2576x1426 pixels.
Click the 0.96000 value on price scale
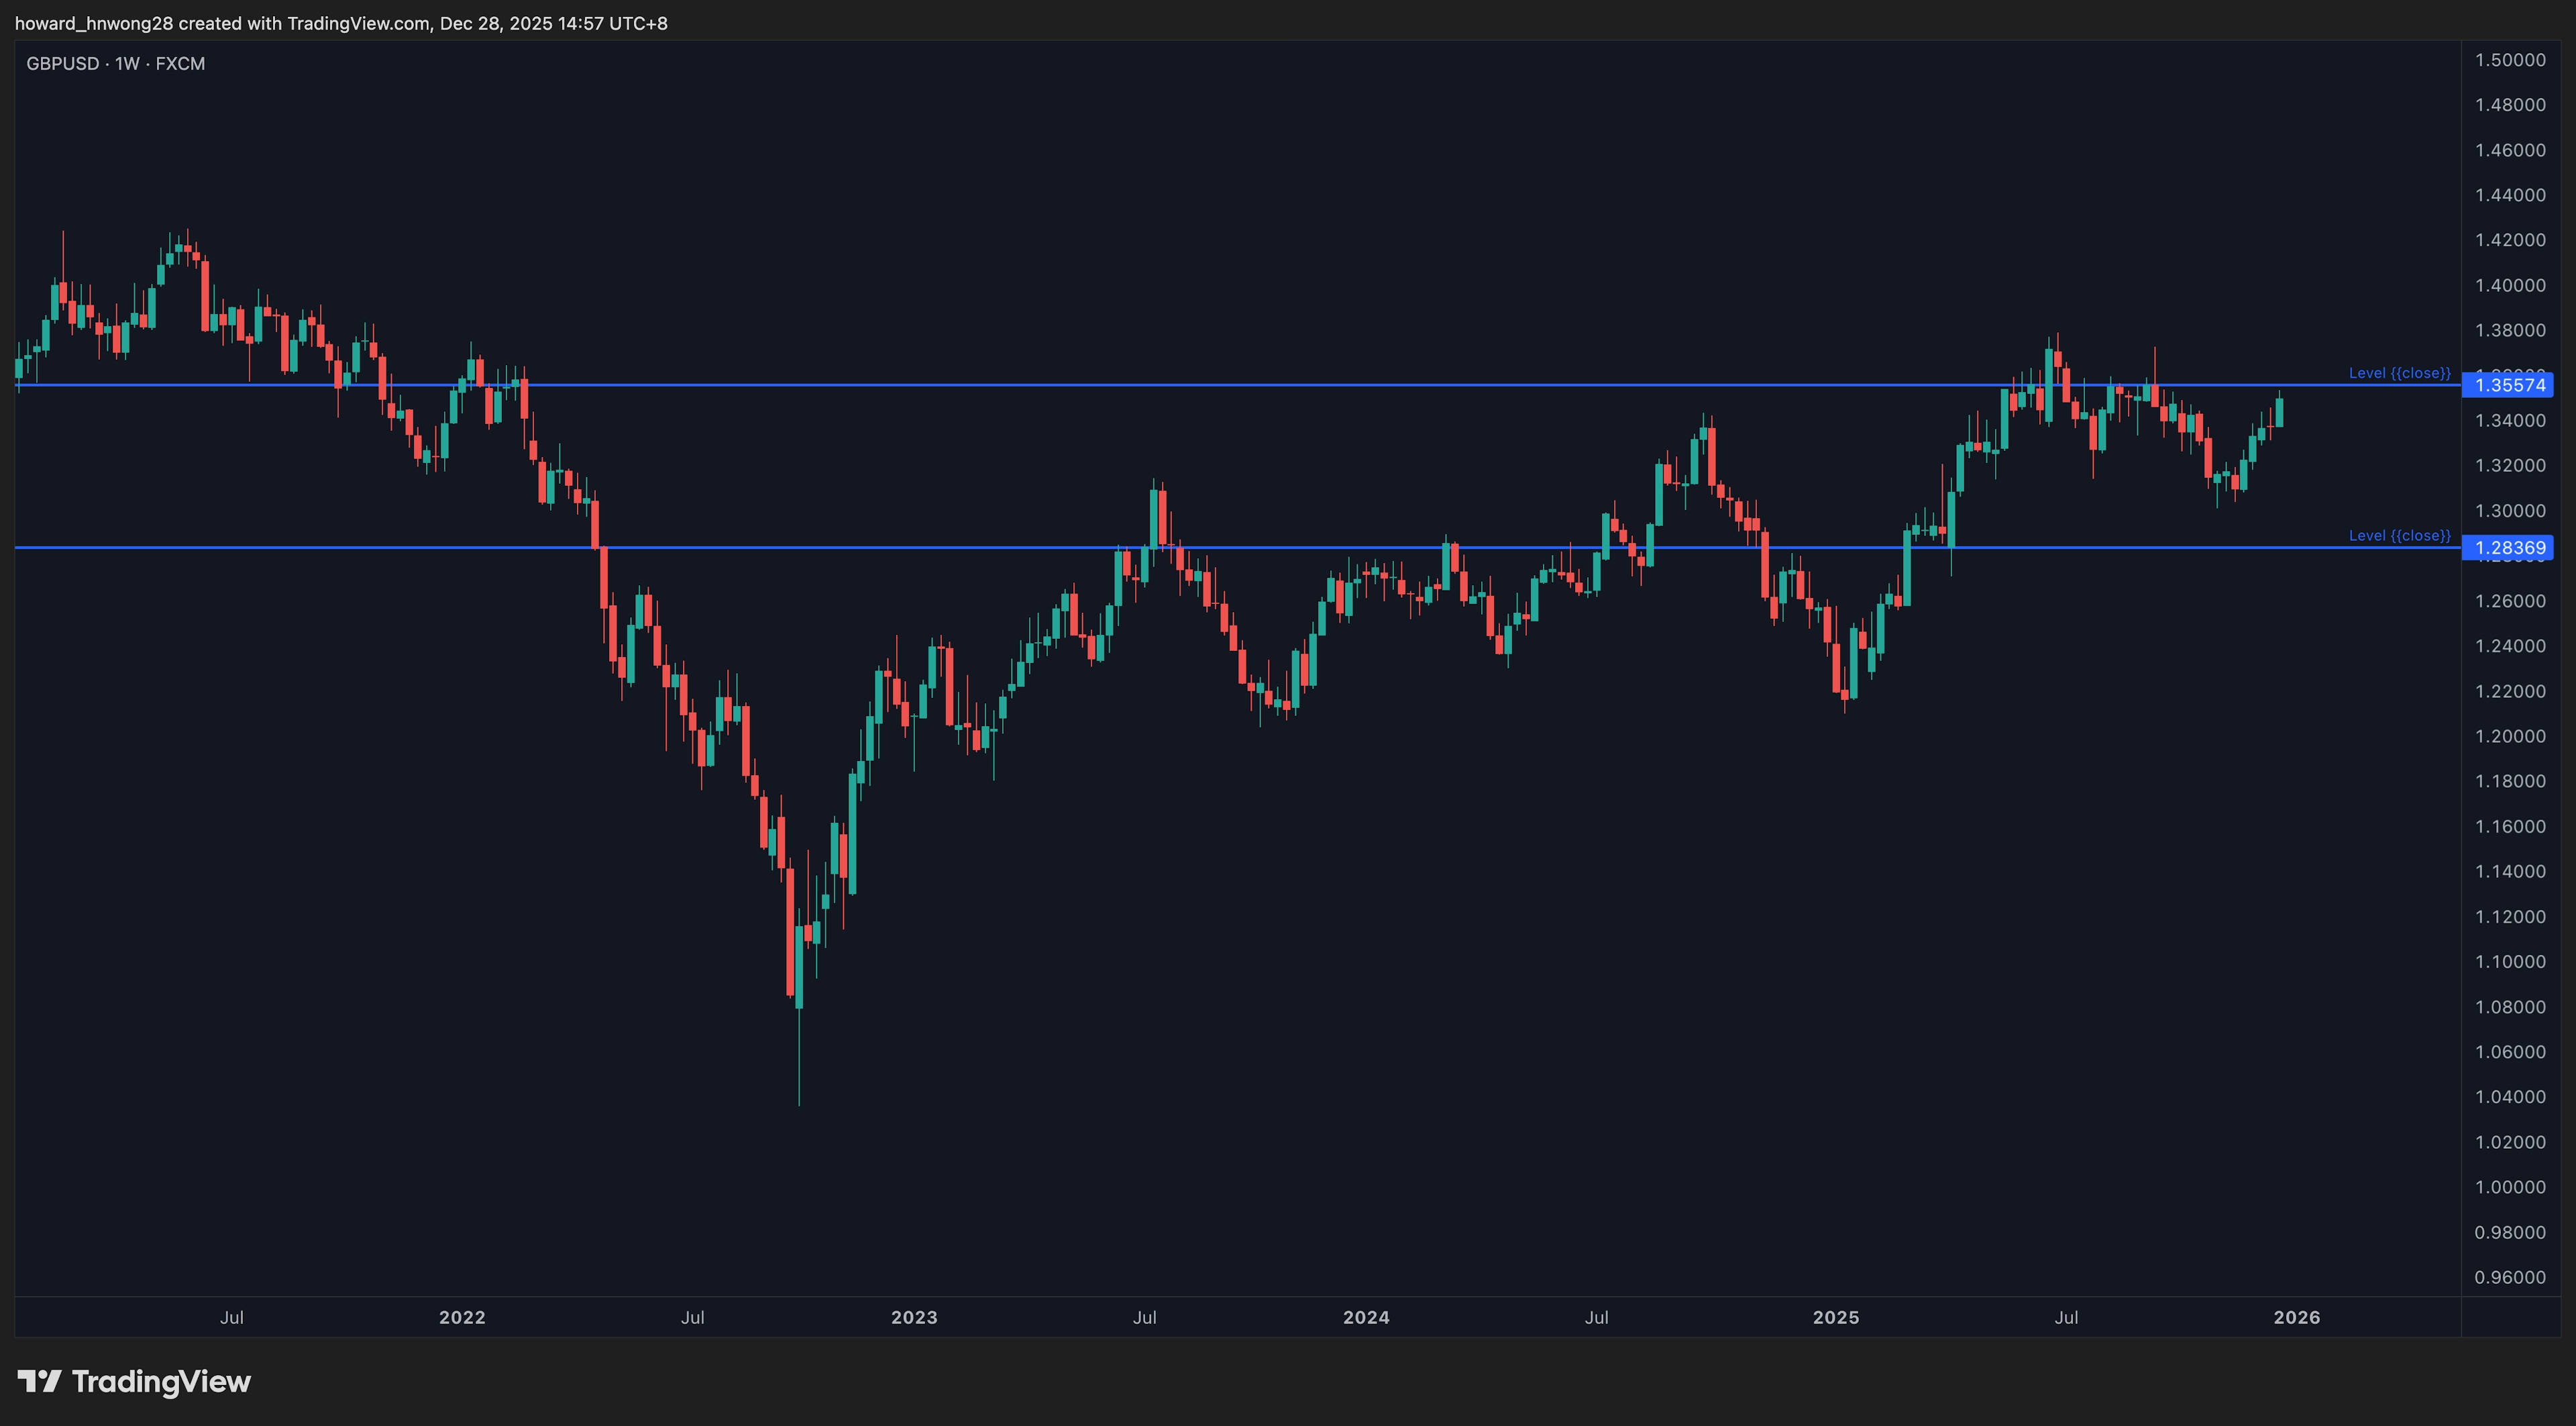click(2509, 1277)
